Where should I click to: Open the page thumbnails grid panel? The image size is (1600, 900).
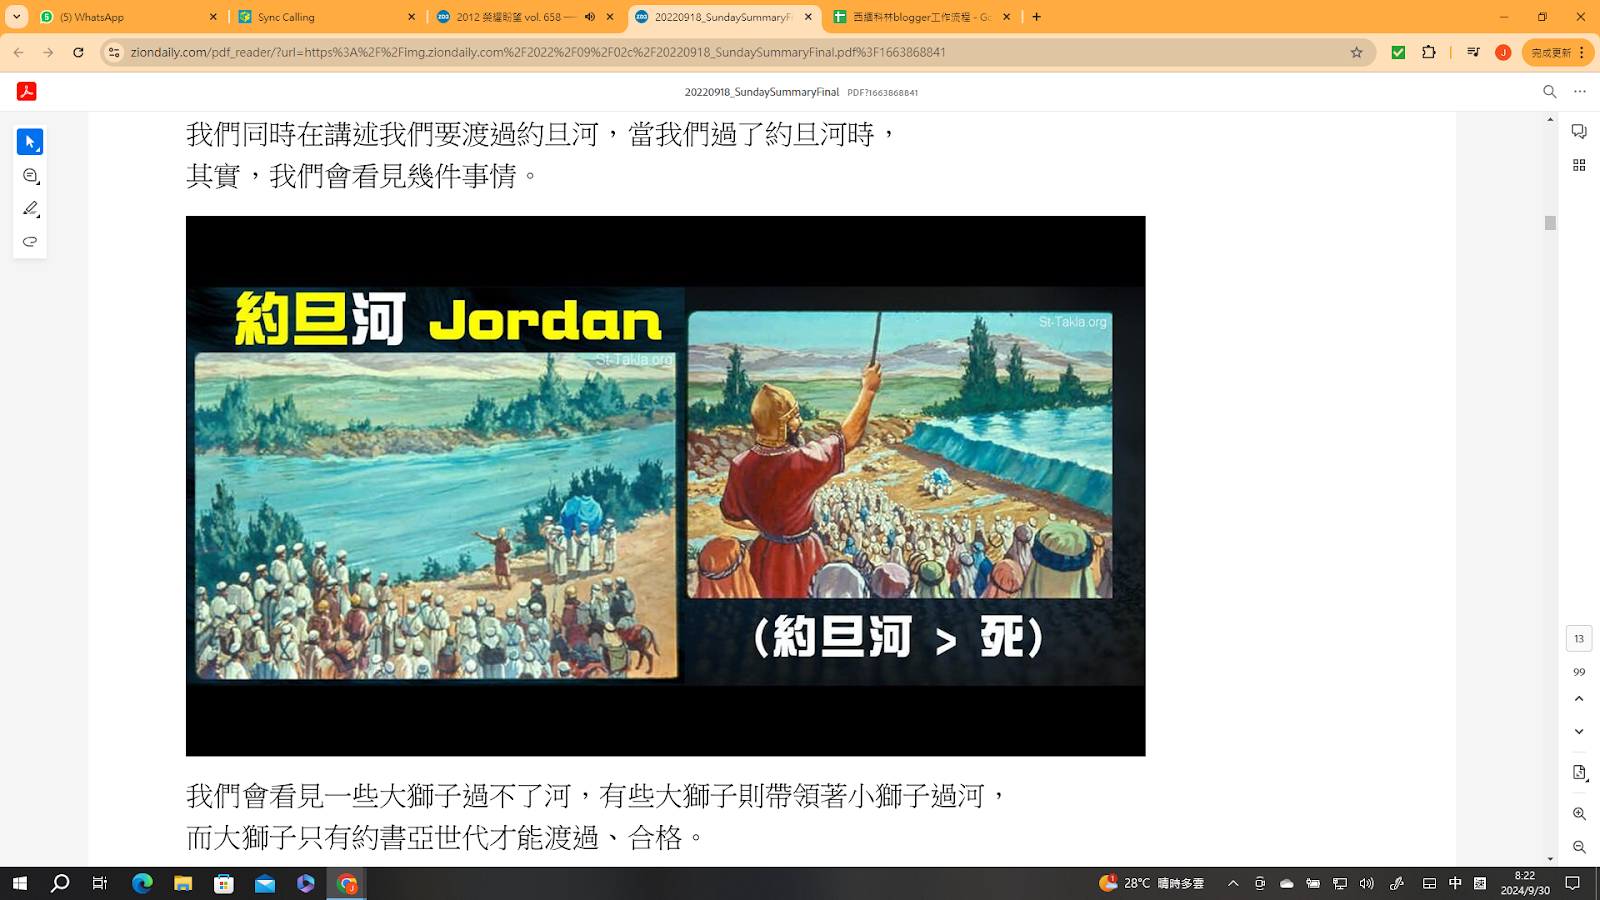[x=1579, y=165]
